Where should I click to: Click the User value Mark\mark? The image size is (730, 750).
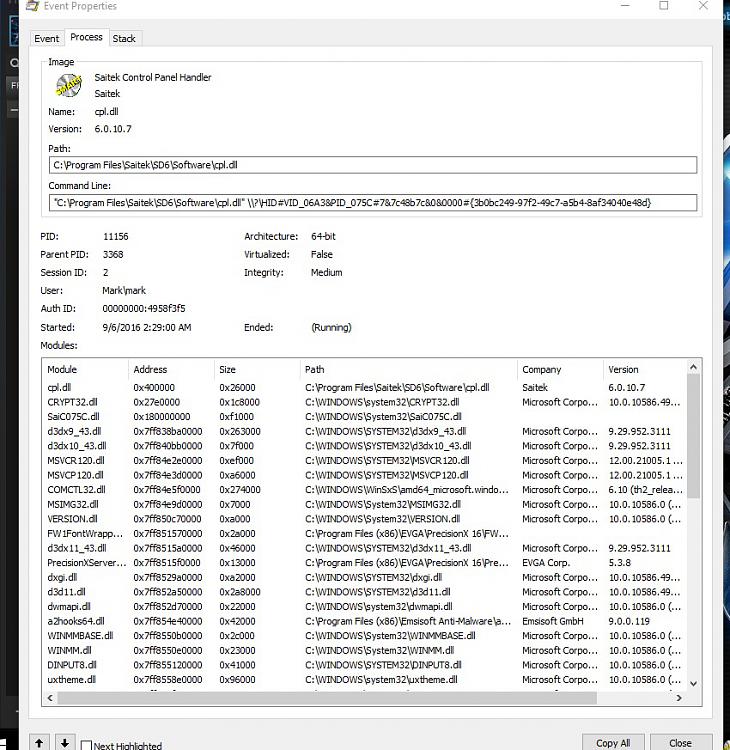[124, 290]
